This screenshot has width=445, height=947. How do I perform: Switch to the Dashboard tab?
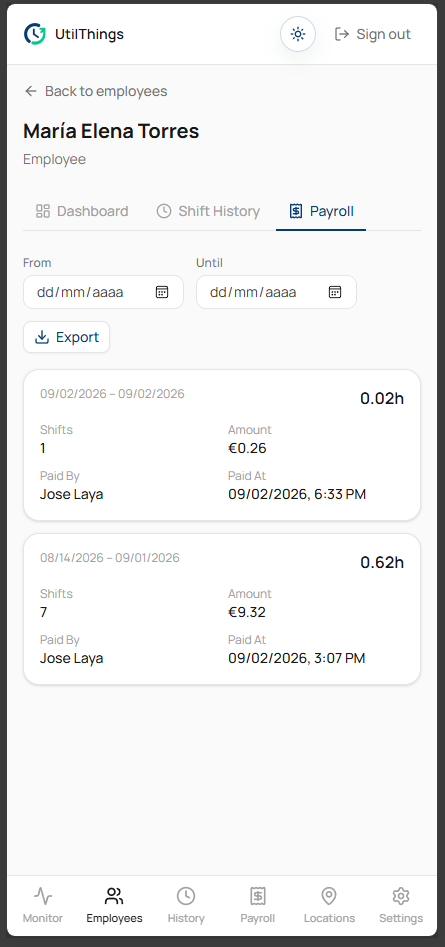pos(82,211)
